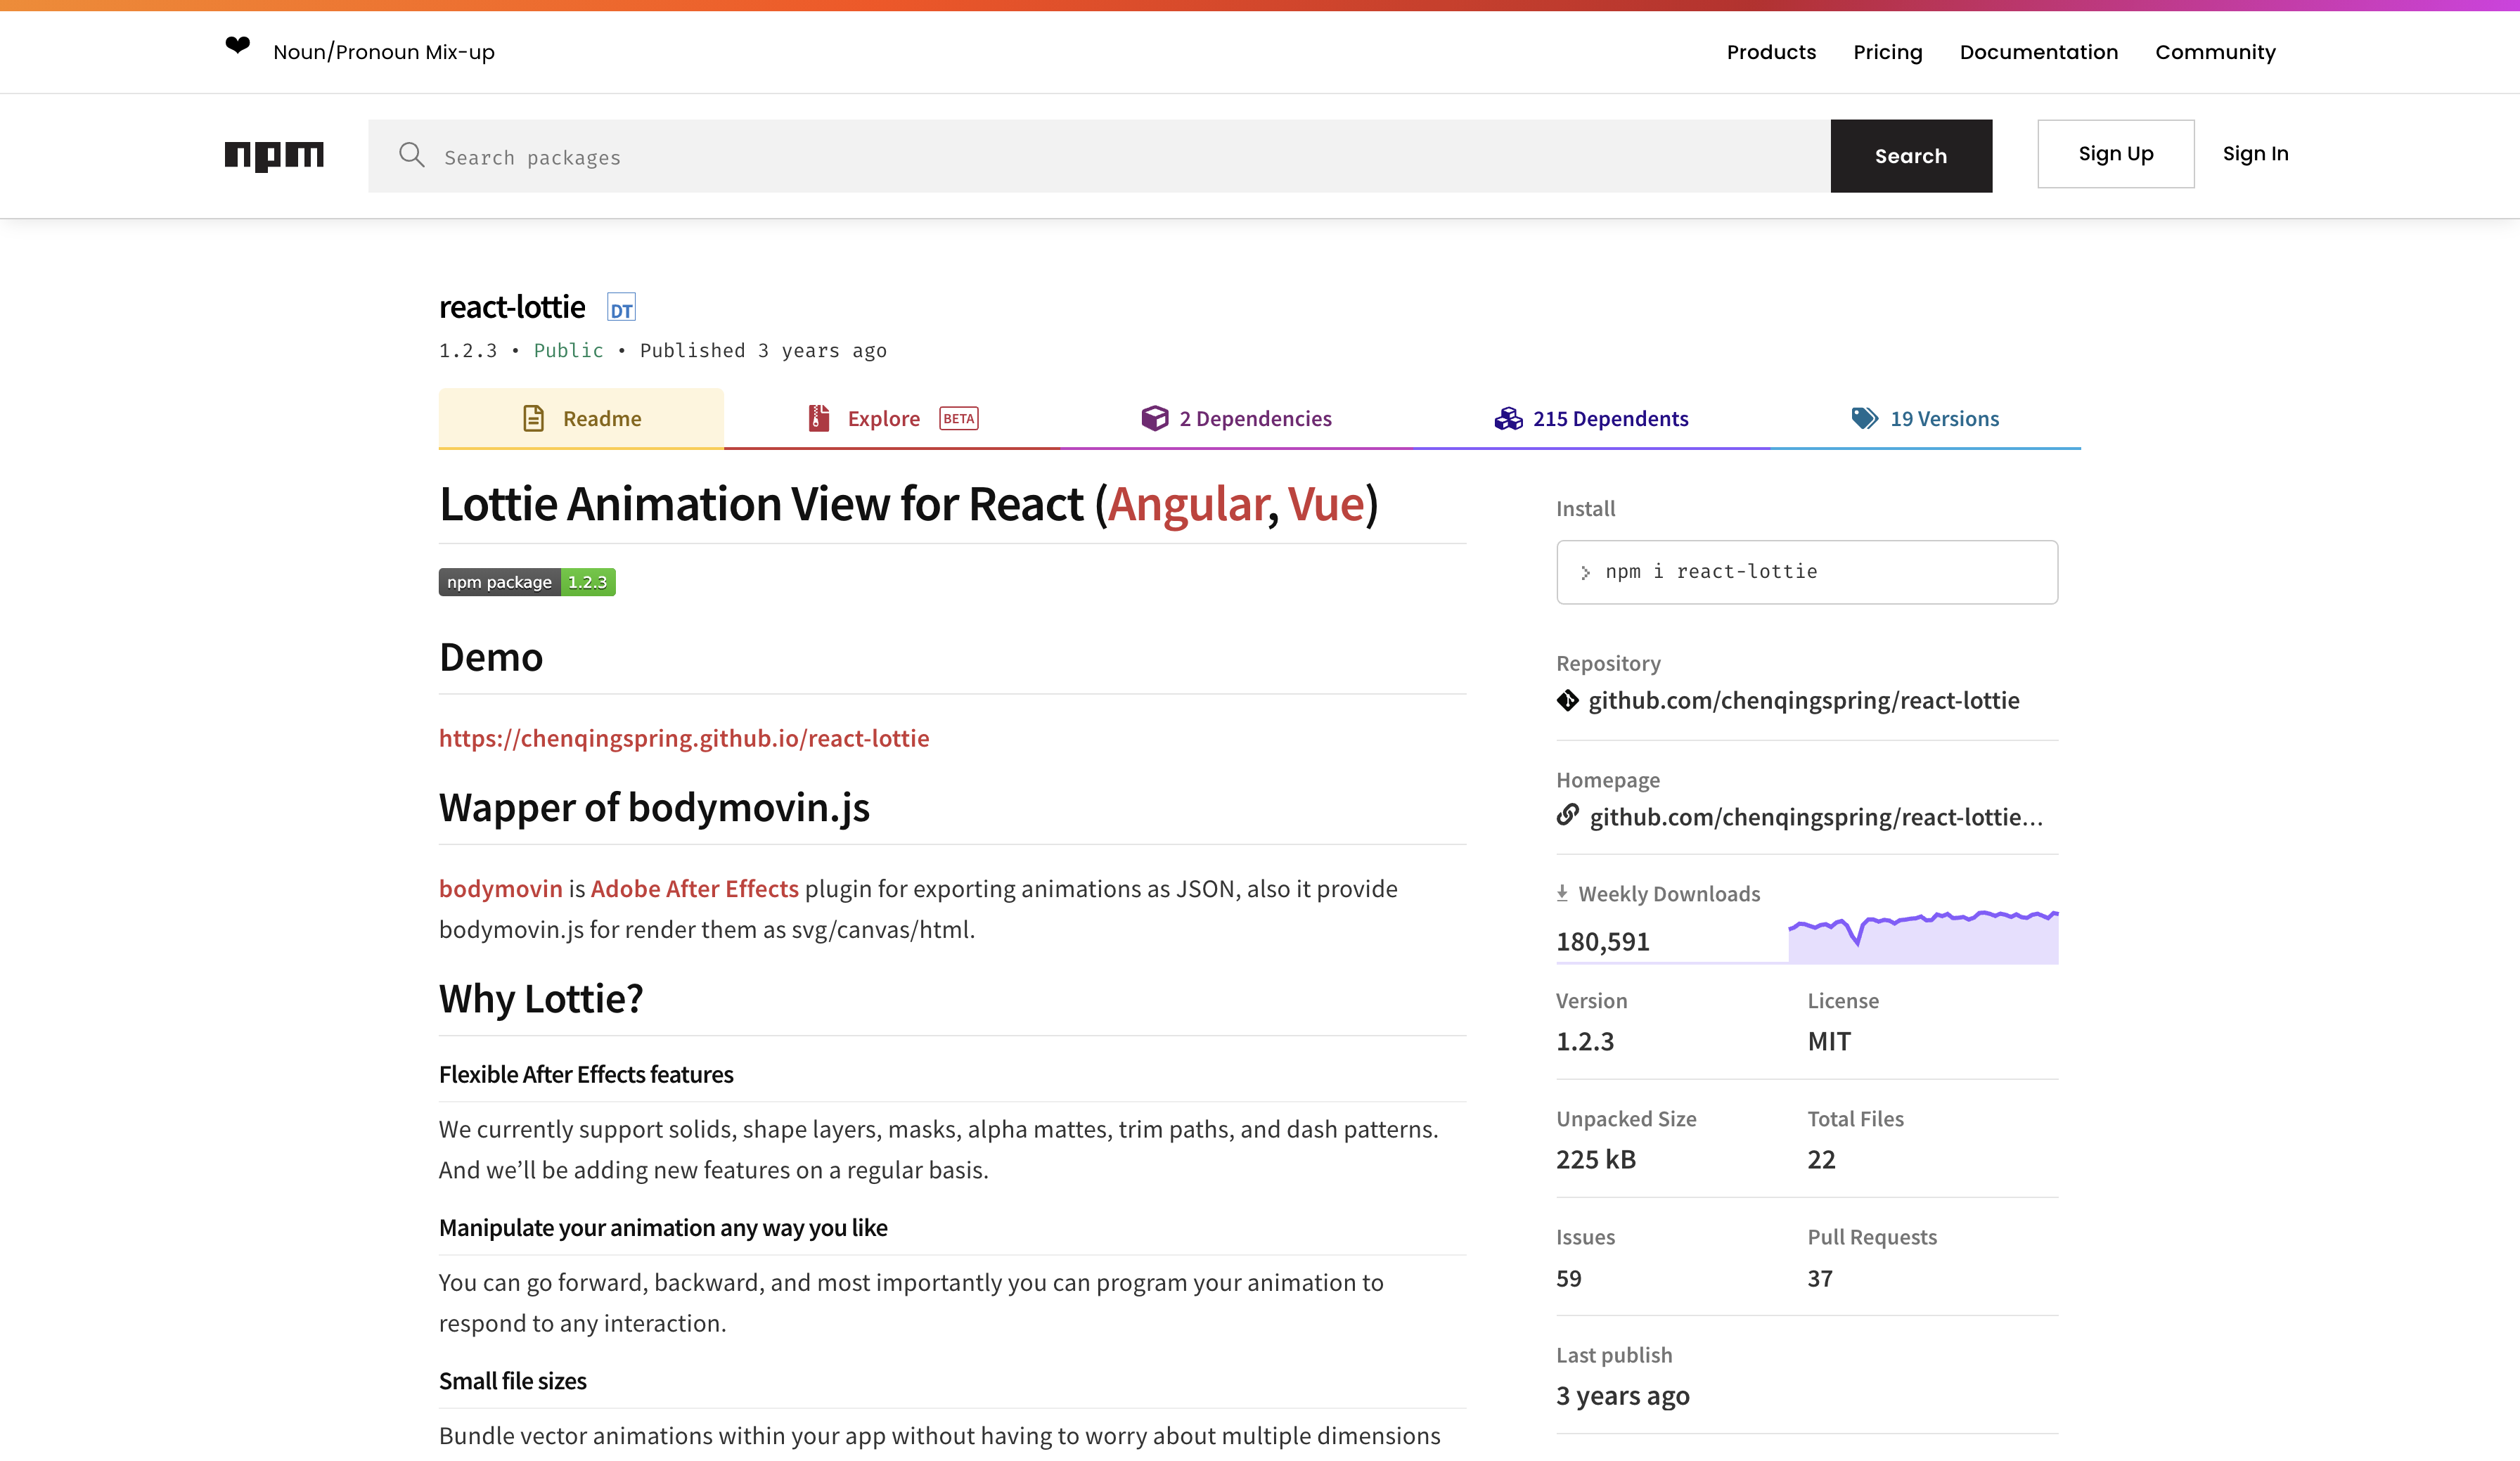Open the chenqingspring.github.io demo link
The height and width of the screenshot is (1461, 2520).
[x=684, y=738]
